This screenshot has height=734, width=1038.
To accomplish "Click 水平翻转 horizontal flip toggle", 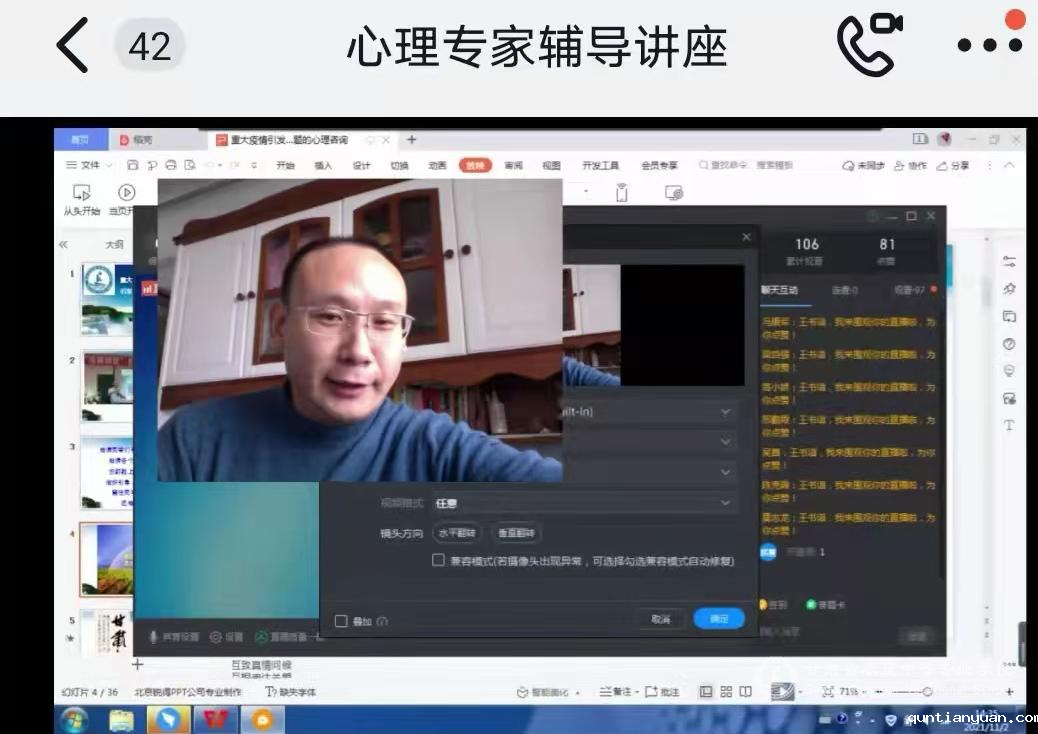I will [x=456, y=533].
